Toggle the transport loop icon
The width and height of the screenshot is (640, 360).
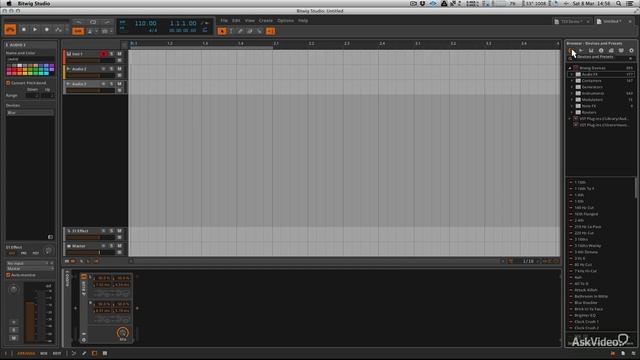pyautogui.click(x=93, y=22)
